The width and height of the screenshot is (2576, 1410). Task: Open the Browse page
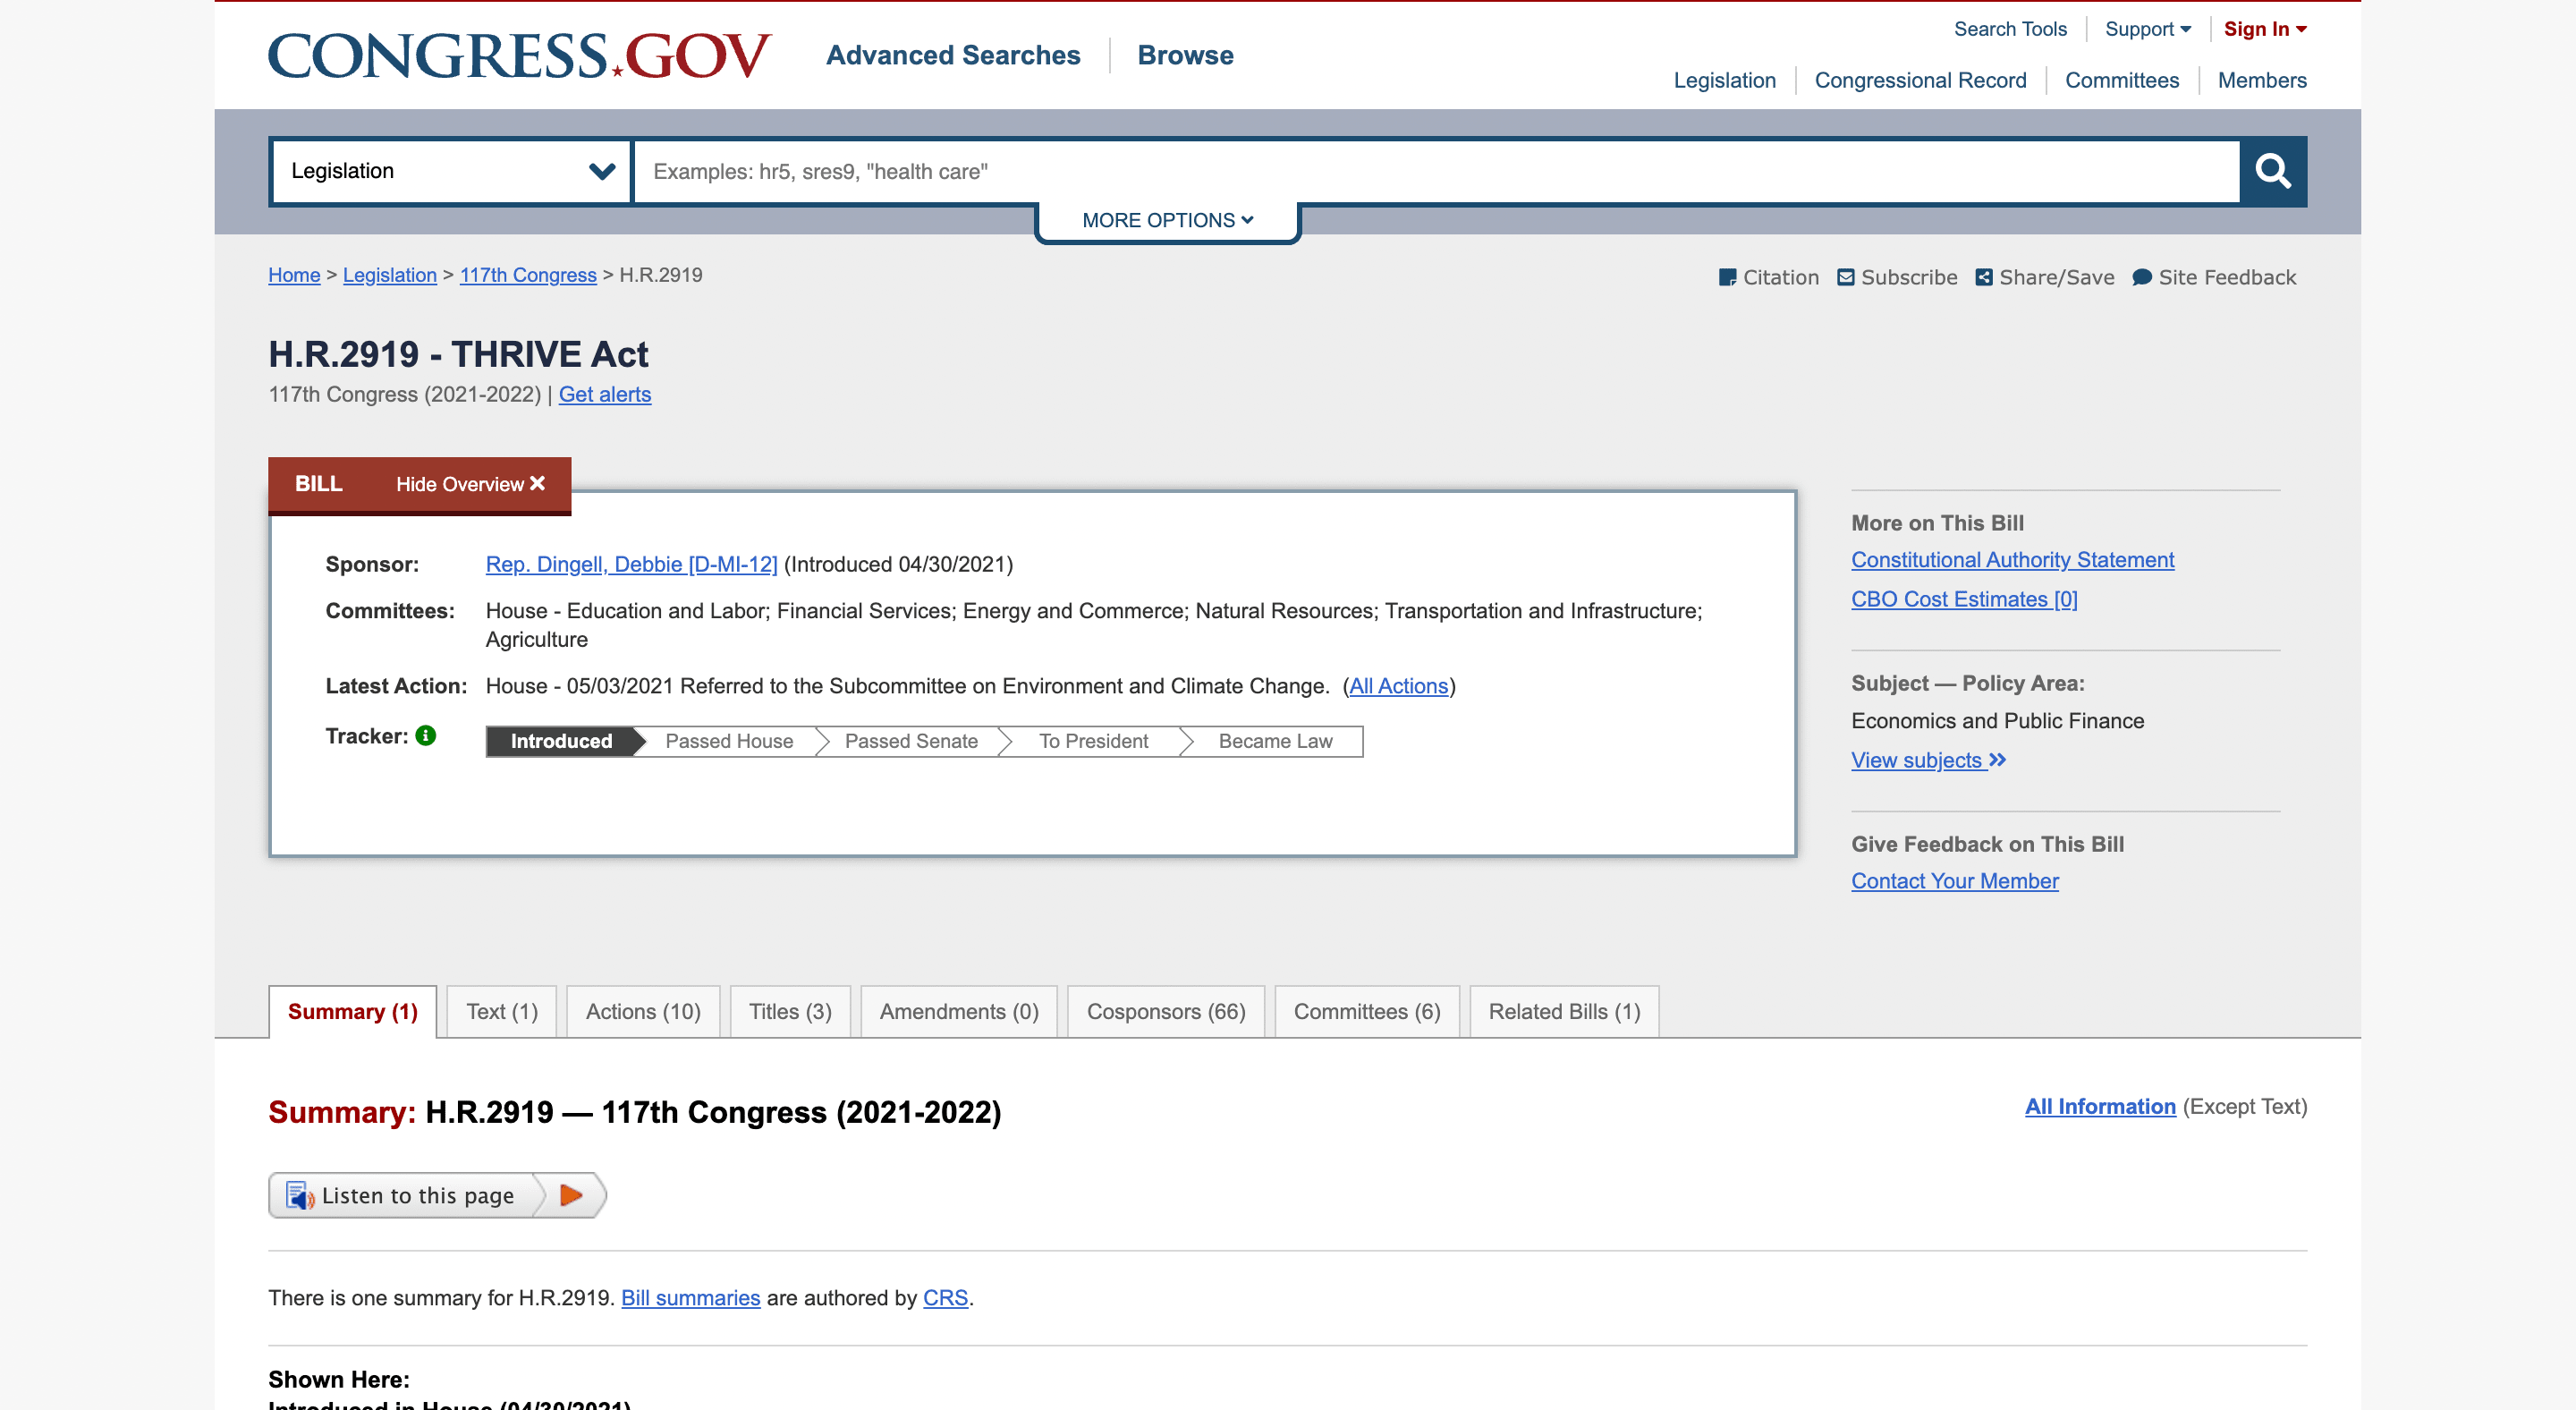click(x=1185, y=55)
